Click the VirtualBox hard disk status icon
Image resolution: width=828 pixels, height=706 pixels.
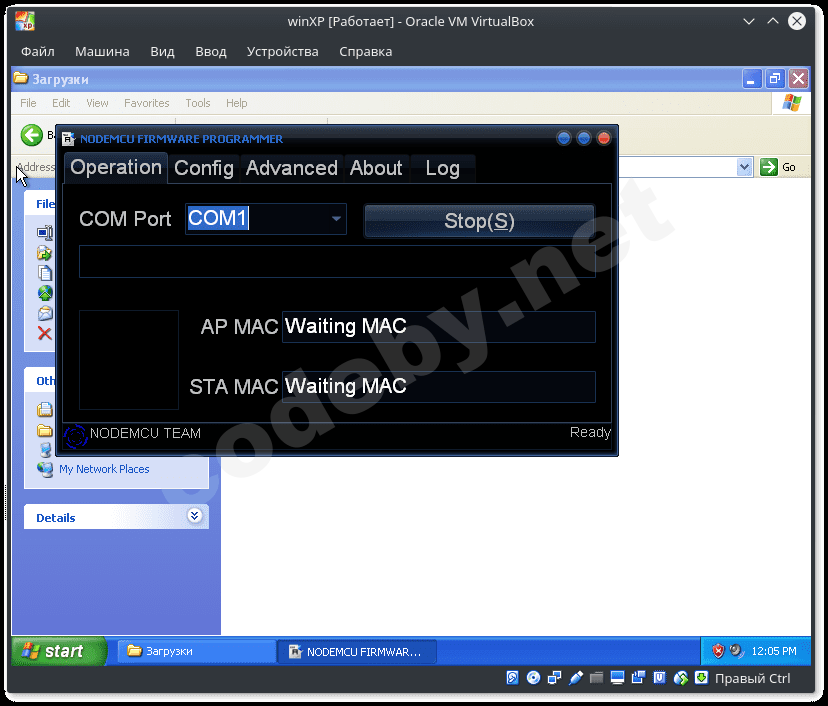click(512, 678)
